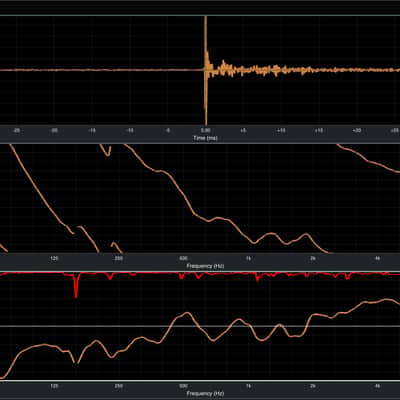Click the 0.00 time axis marker
Image resolution: width=400 pixels, height=400 pixels.
(205, 131)
